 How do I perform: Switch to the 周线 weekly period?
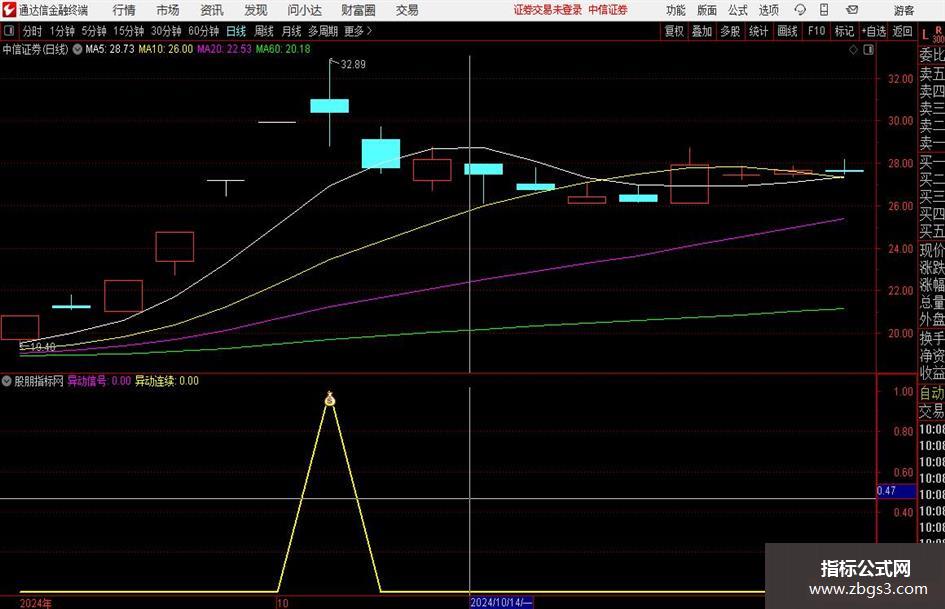pos(264,31)
